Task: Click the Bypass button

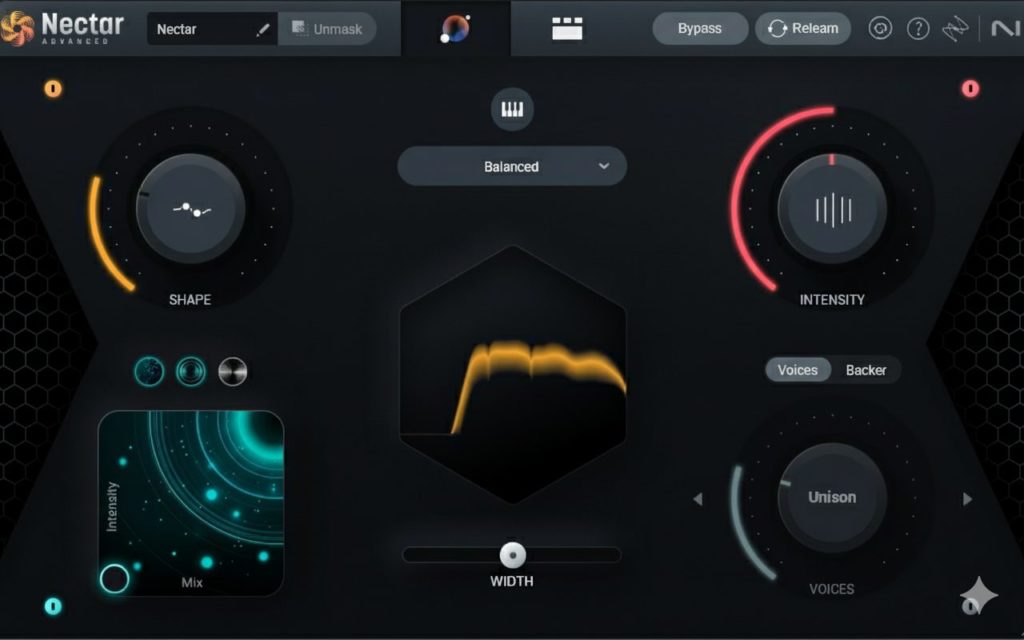Action: coord(700,28)
